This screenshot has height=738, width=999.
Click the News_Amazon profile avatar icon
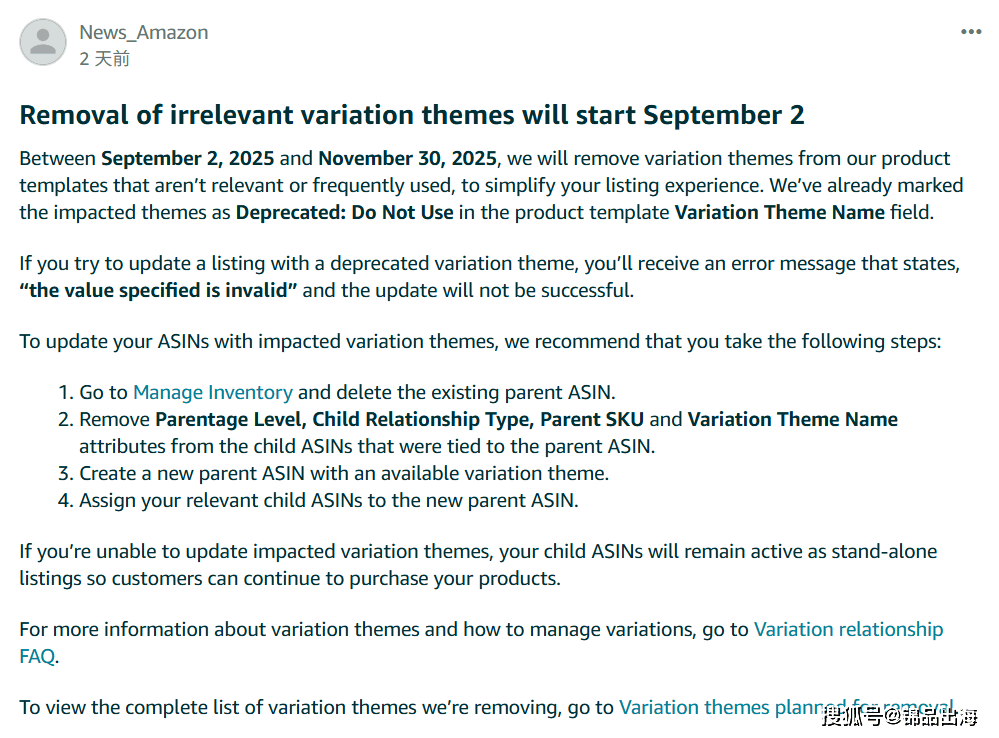pos(43,42)
